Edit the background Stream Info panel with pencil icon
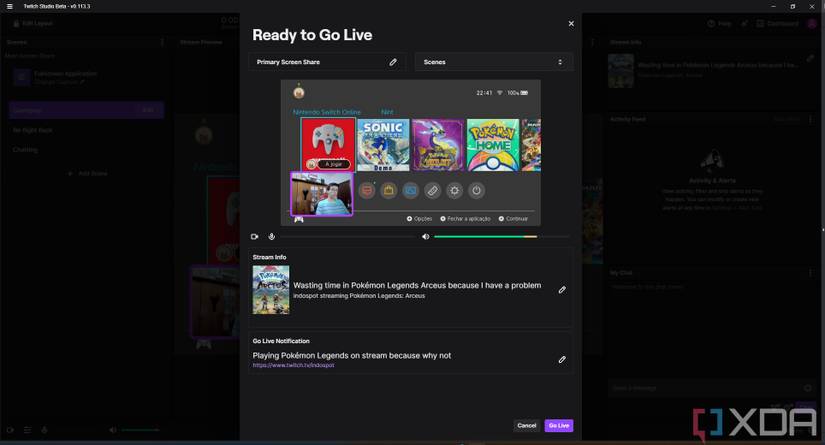 (811, 58)
